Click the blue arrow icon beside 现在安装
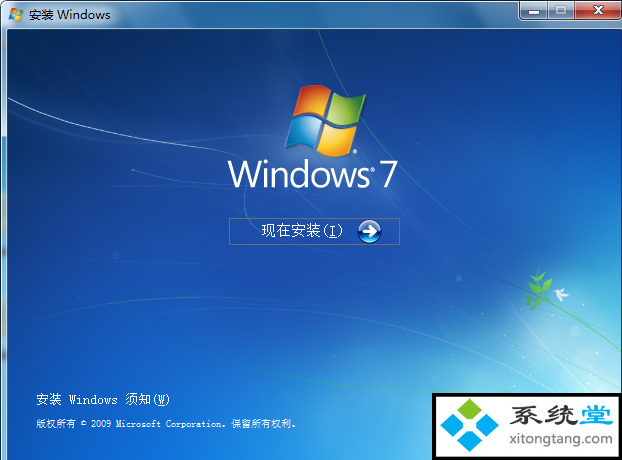The width and height of the screenshot is (622, 460). (x=369, y=231)
